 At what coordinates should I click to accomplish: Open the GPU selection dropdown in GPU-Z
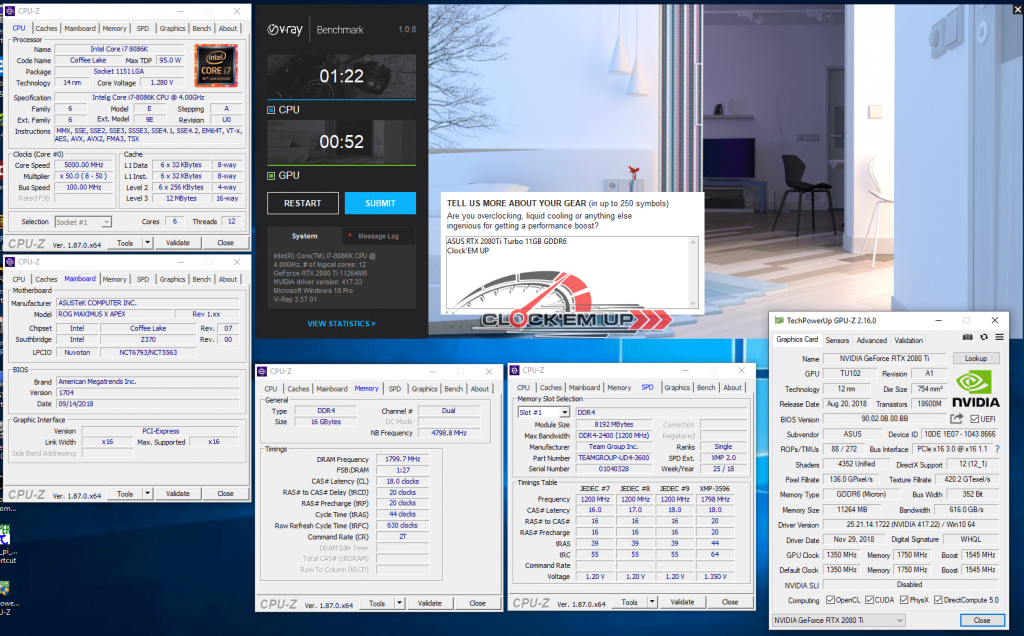(x=839, y=620)
